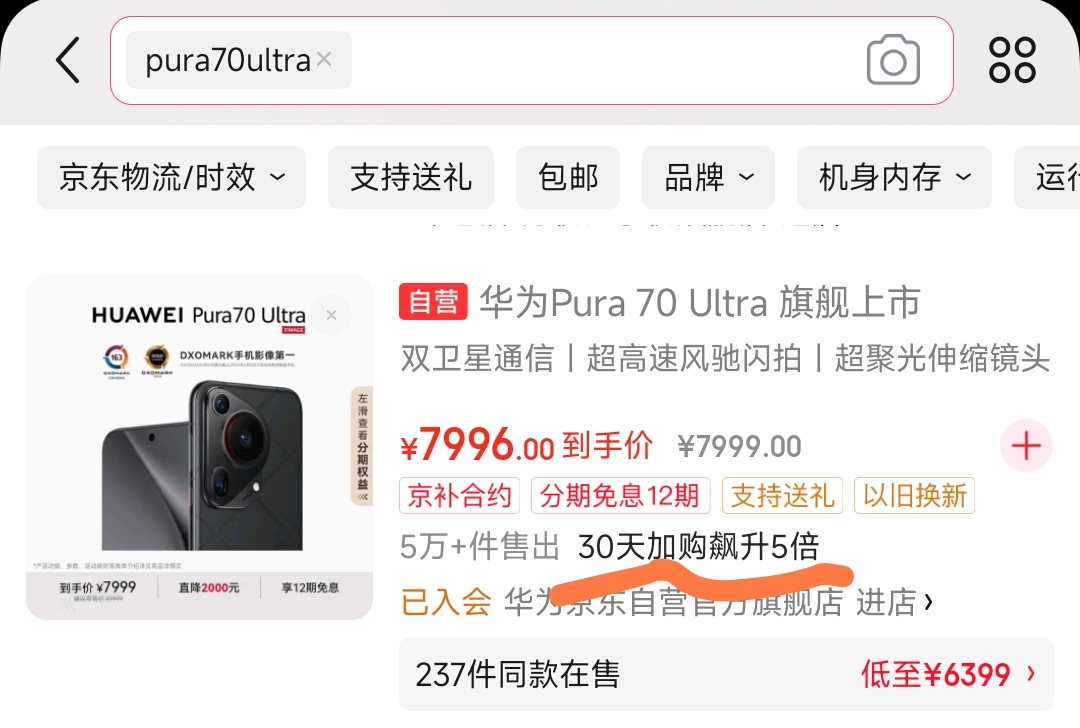This screenshot has width=1080, height=728.
Task: Dismiss the product image overlay X
Action: [331, 315]
